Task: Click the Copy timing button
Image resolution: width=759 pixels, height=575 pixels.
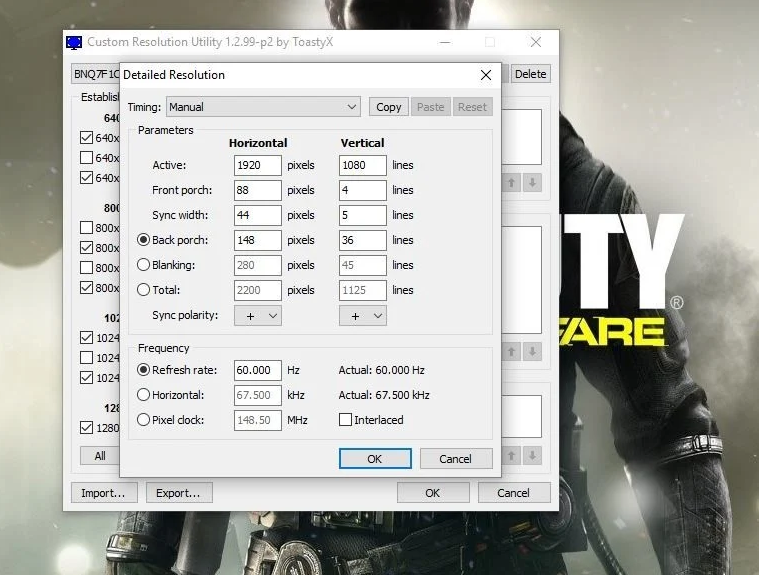Action: point(389,107)
